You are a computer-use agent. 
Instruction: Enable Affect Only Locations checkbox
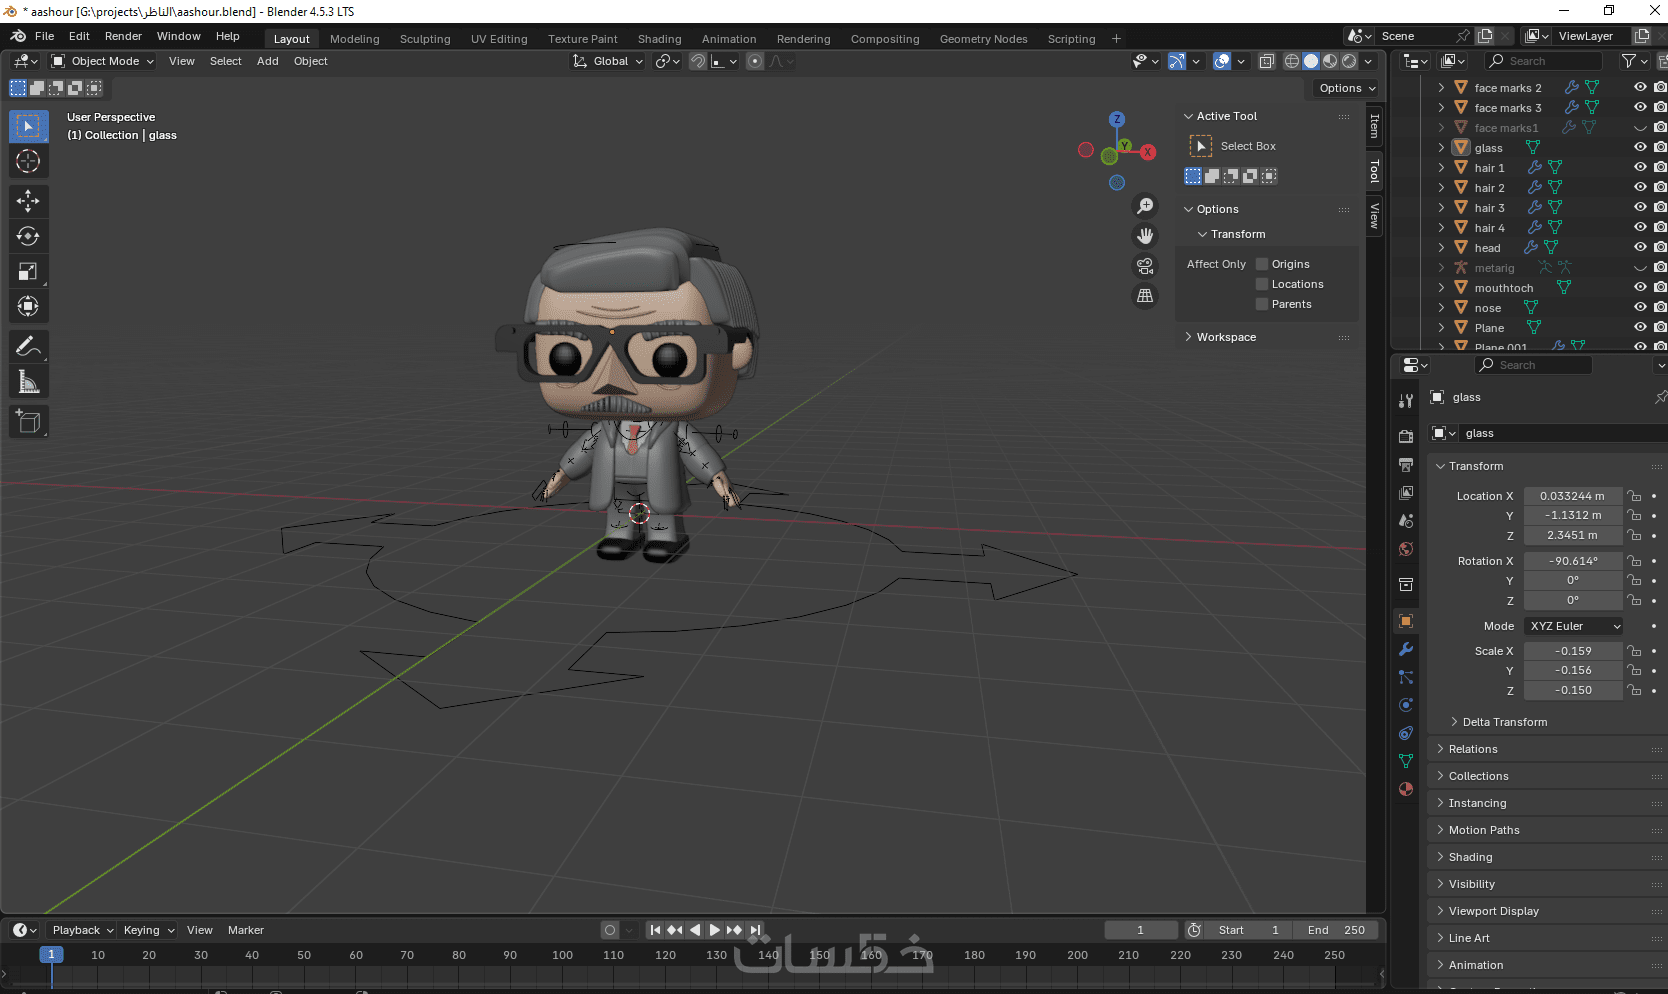pyautogui.click(x=1262, y=284)
